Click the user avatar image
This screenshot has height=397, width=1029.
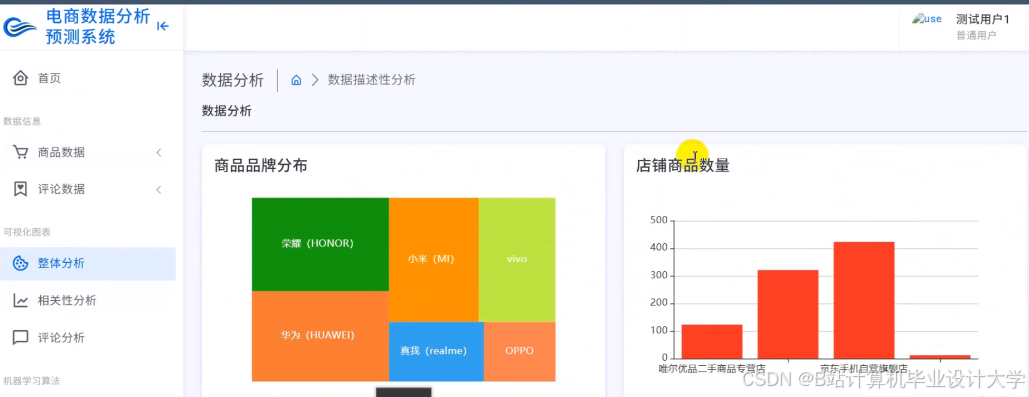pyautogui.click(x=927, y=20)
